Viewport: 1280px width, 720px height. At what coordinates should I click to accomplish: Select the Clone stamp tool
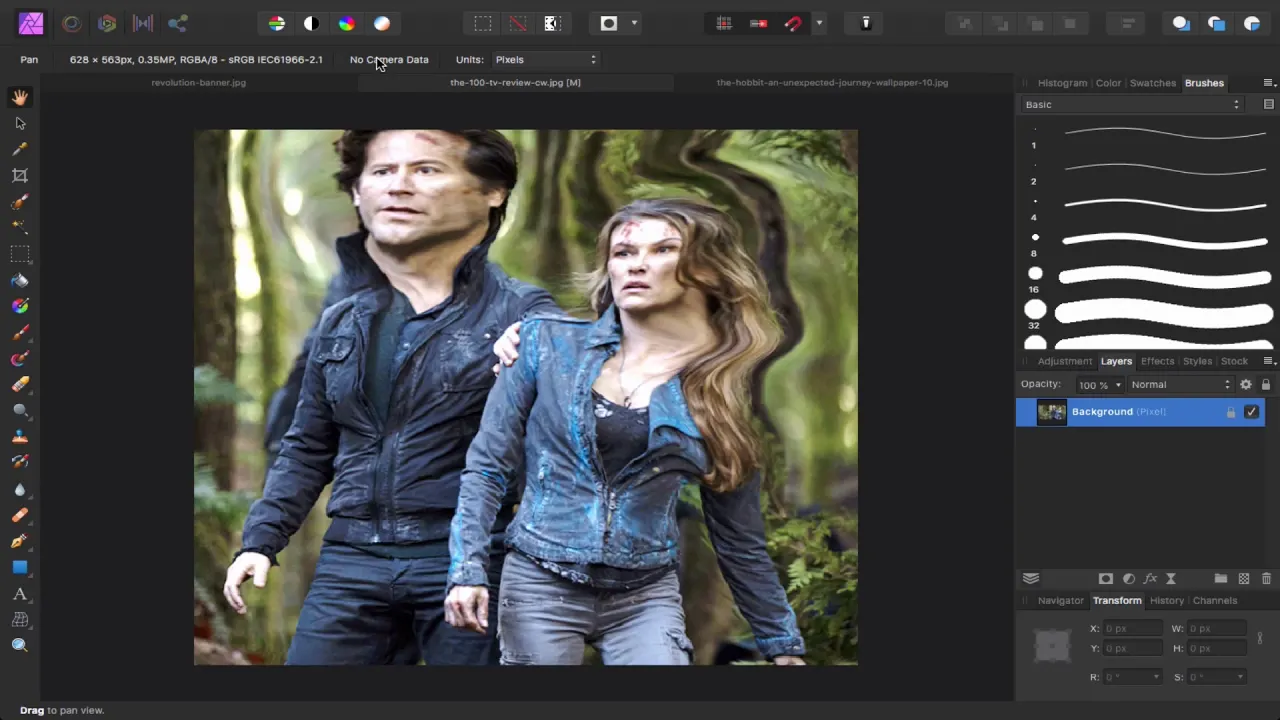tap(20, 436)
